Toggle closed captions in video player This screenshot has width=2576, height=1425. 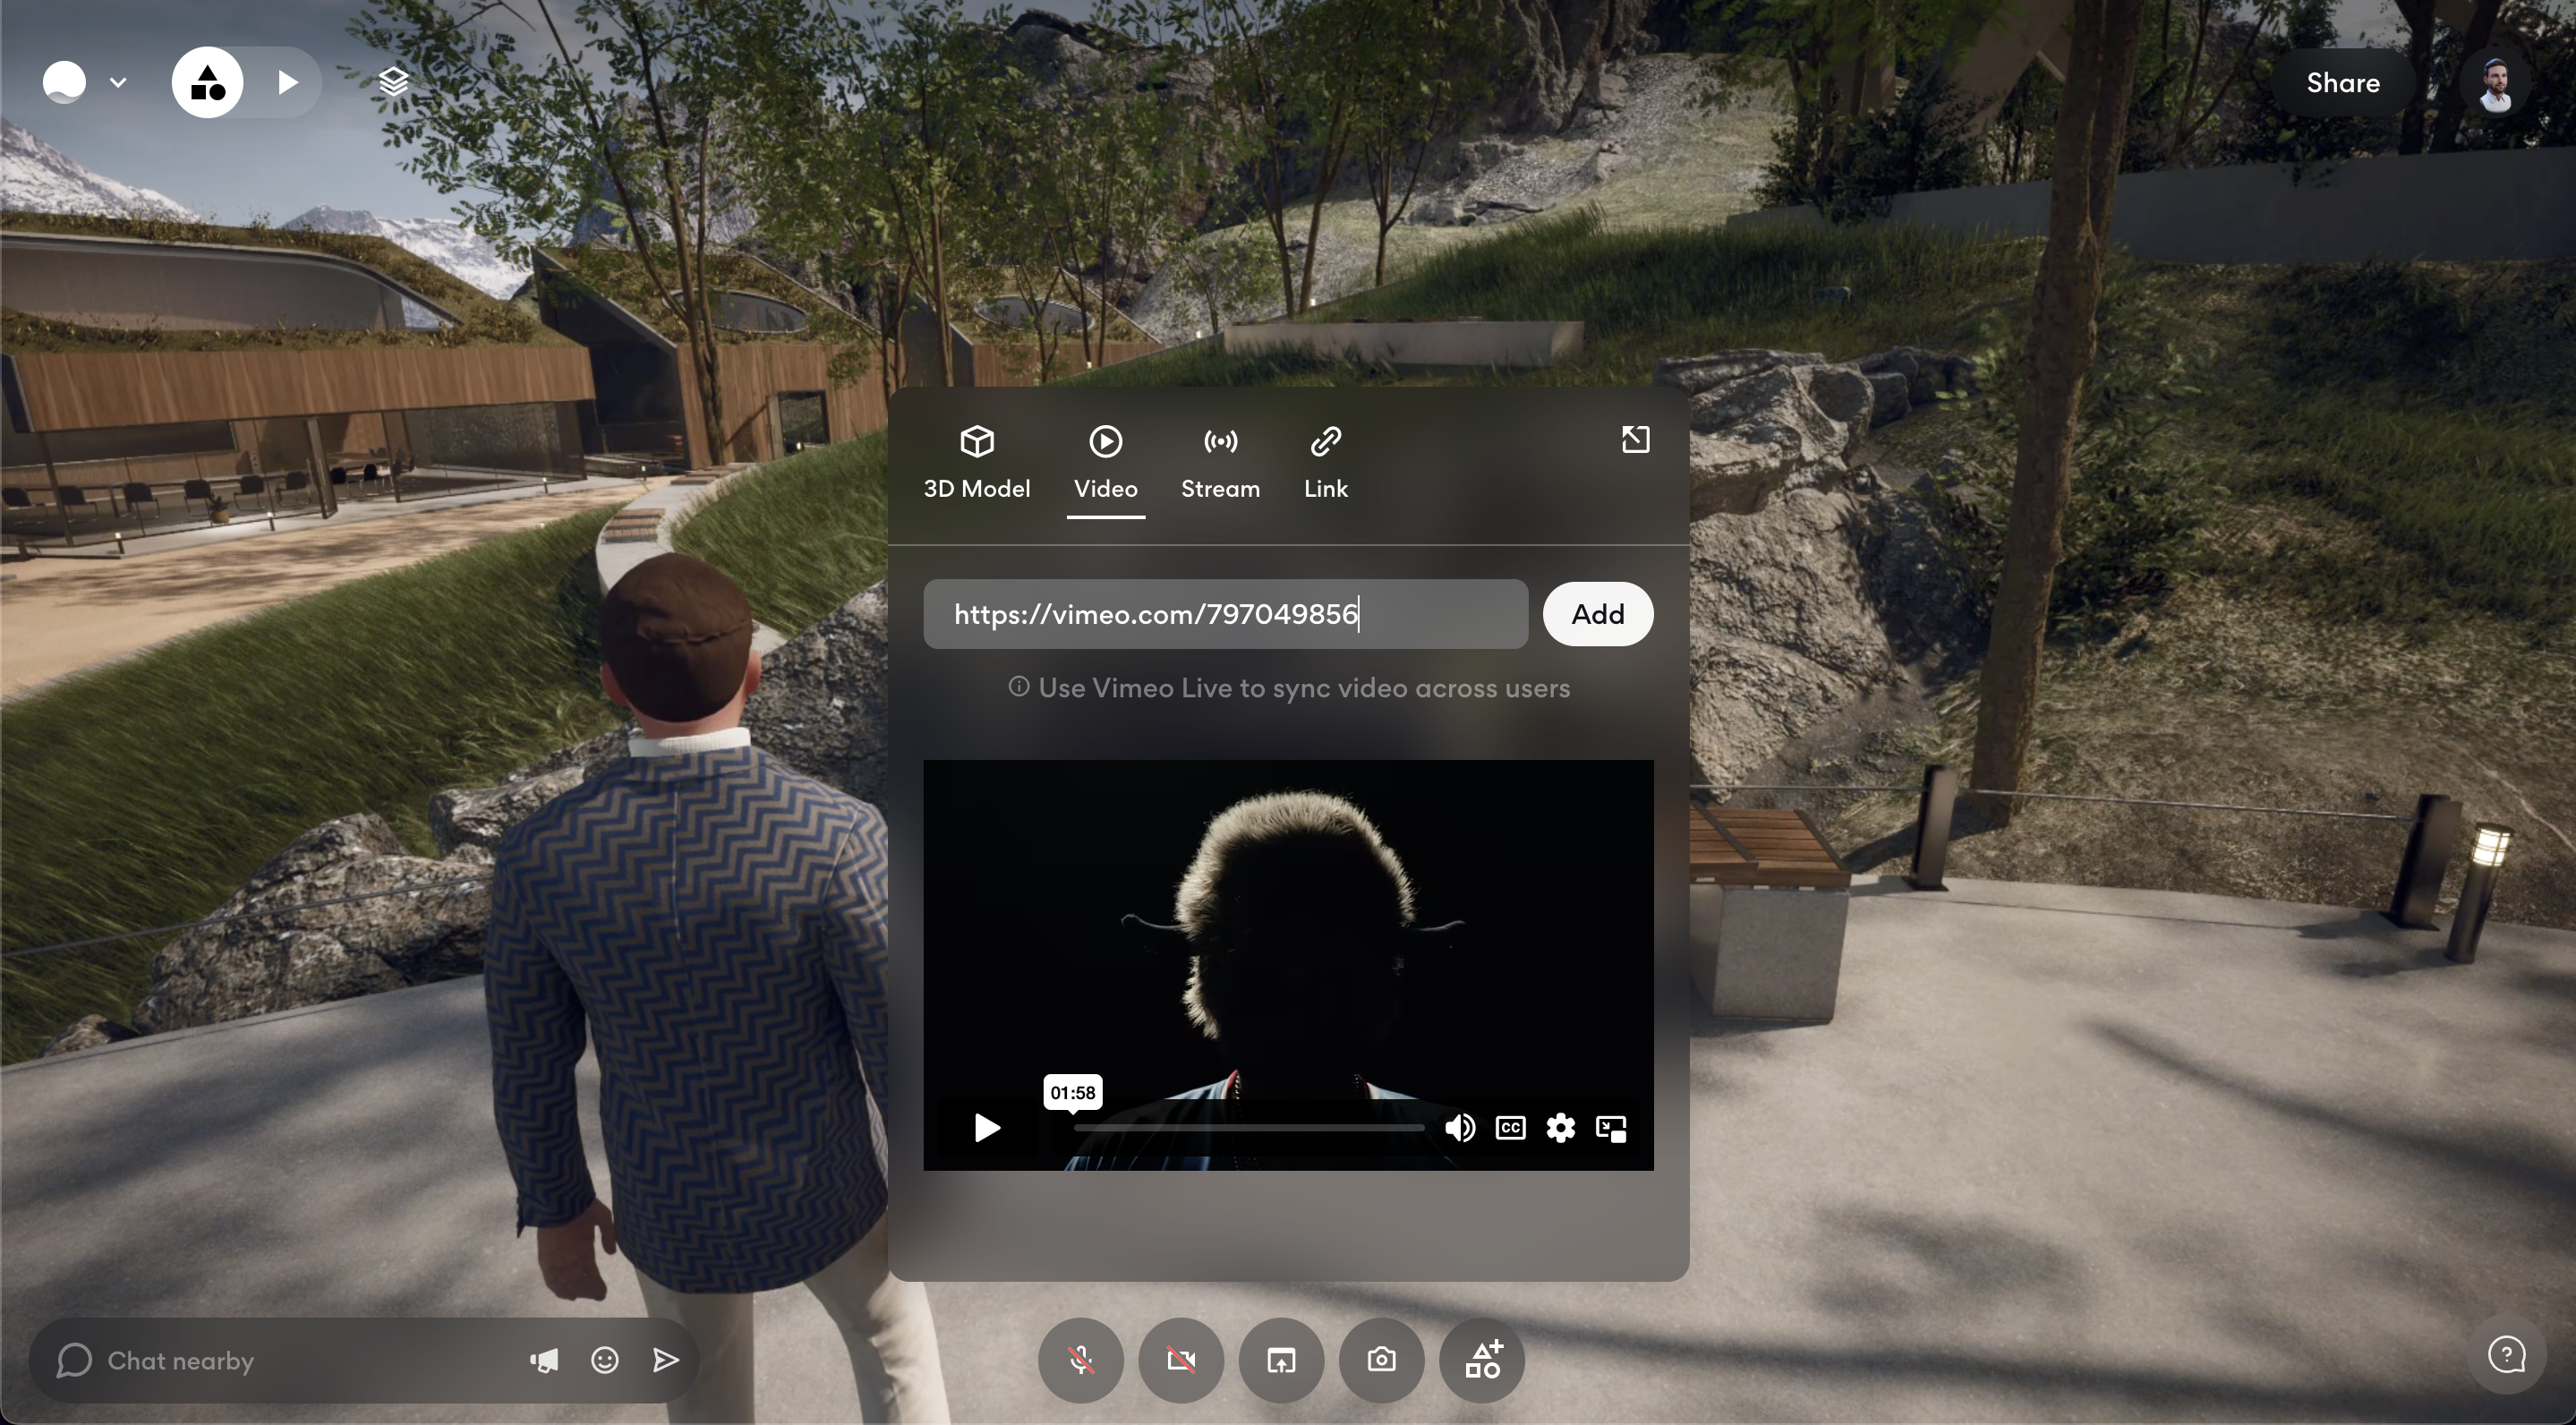coord(1510,1128)
